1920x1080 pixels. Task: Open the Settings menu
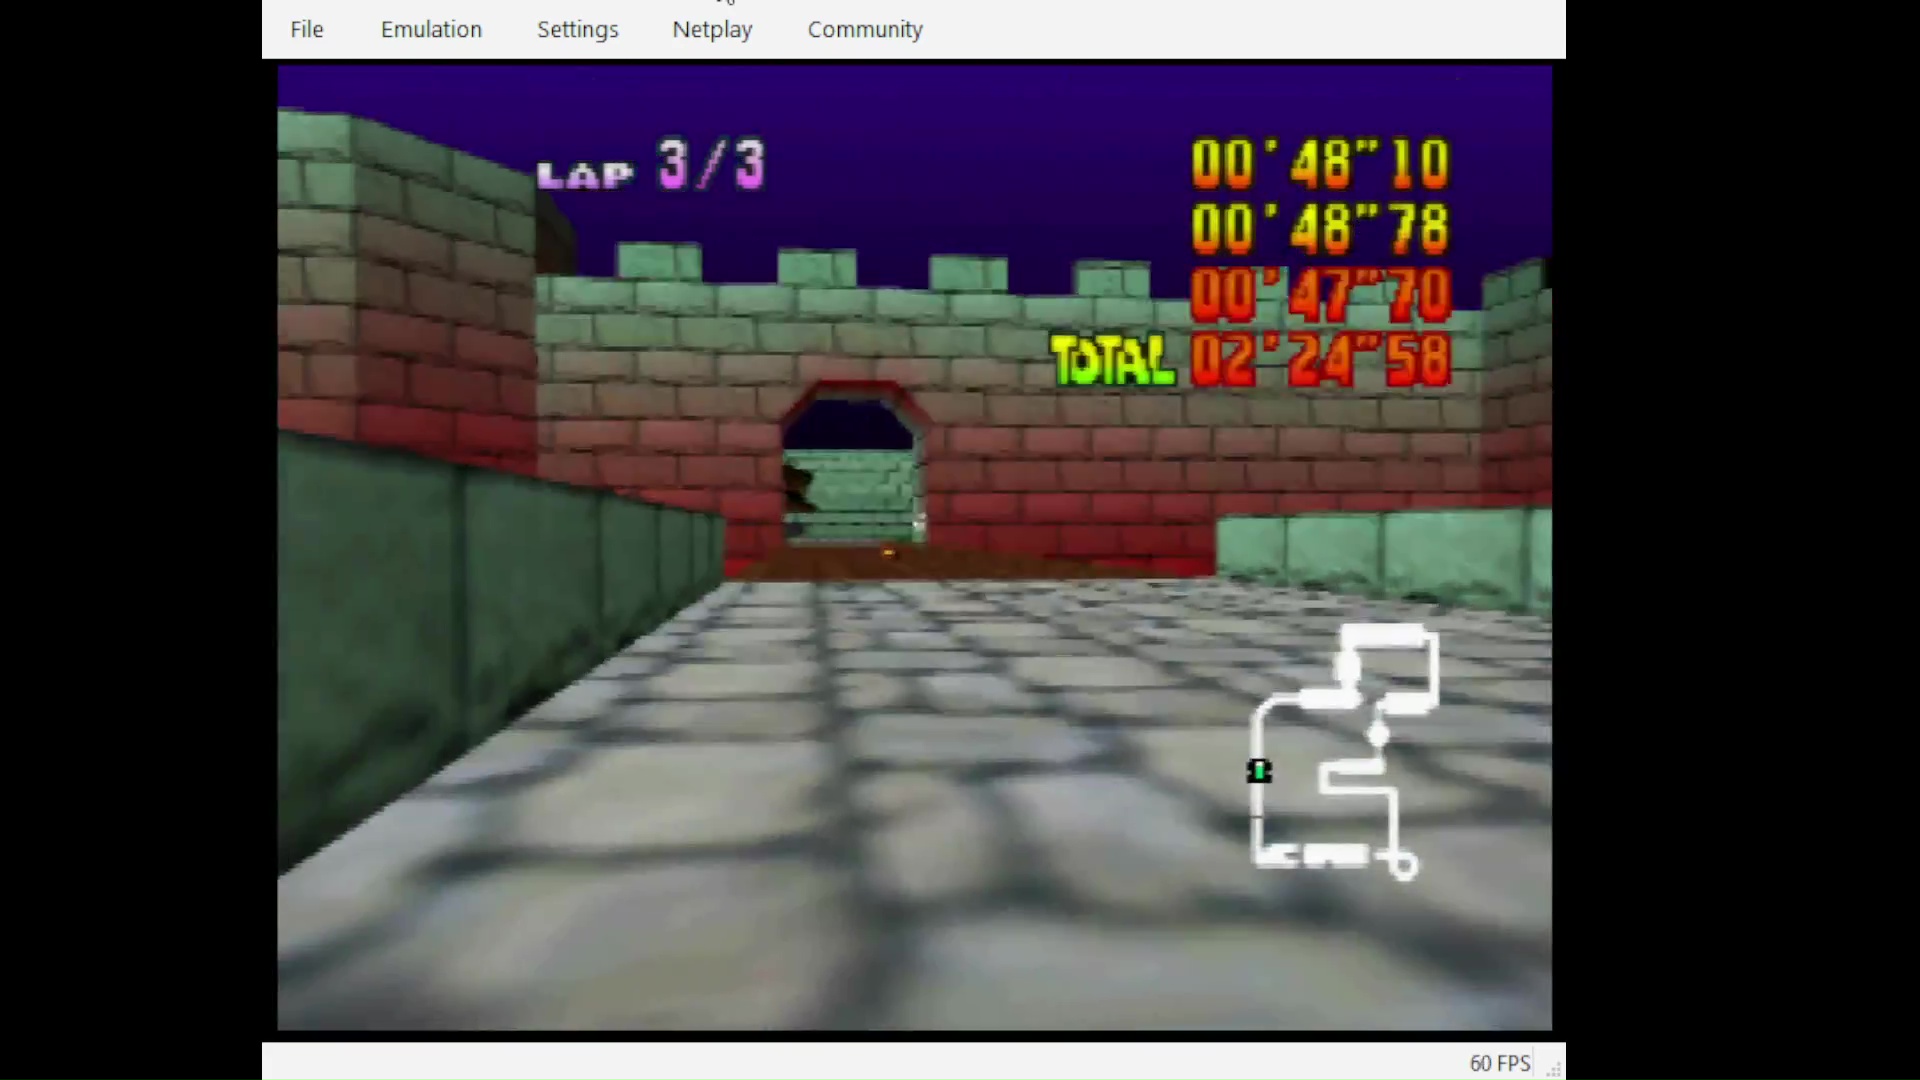click(x=577, y=30)
